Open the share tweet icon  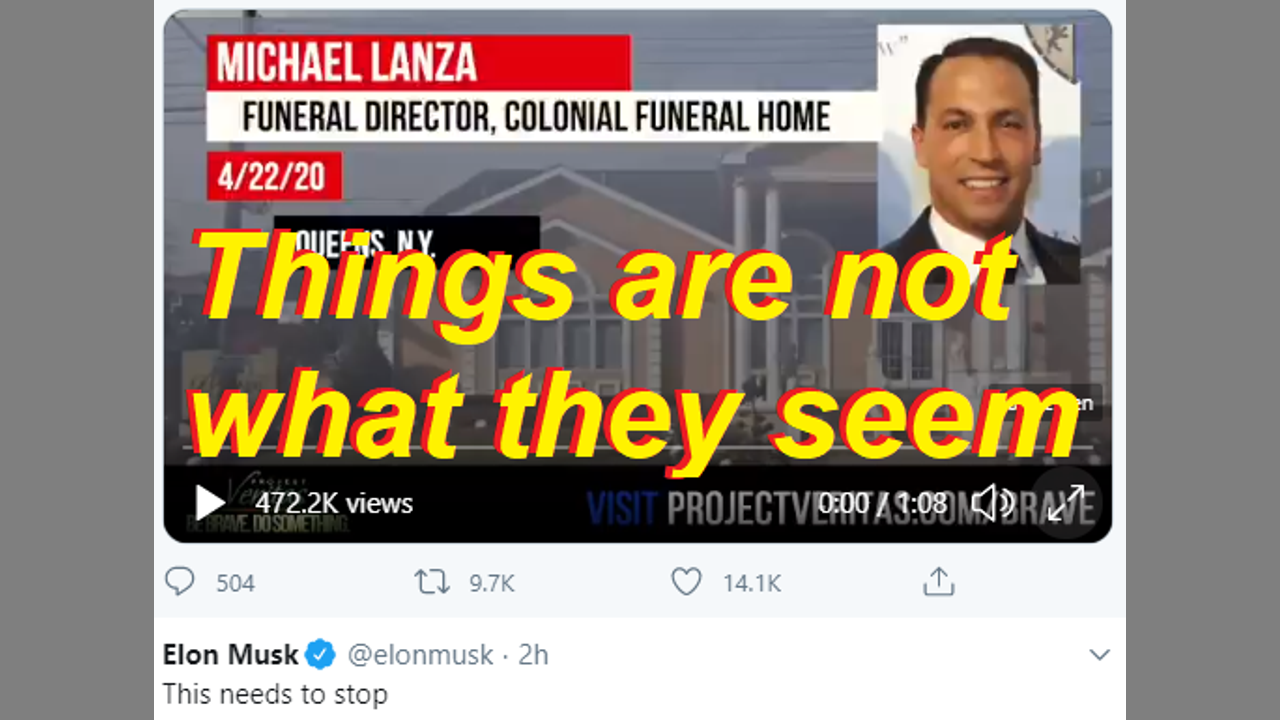click(938, 582)
